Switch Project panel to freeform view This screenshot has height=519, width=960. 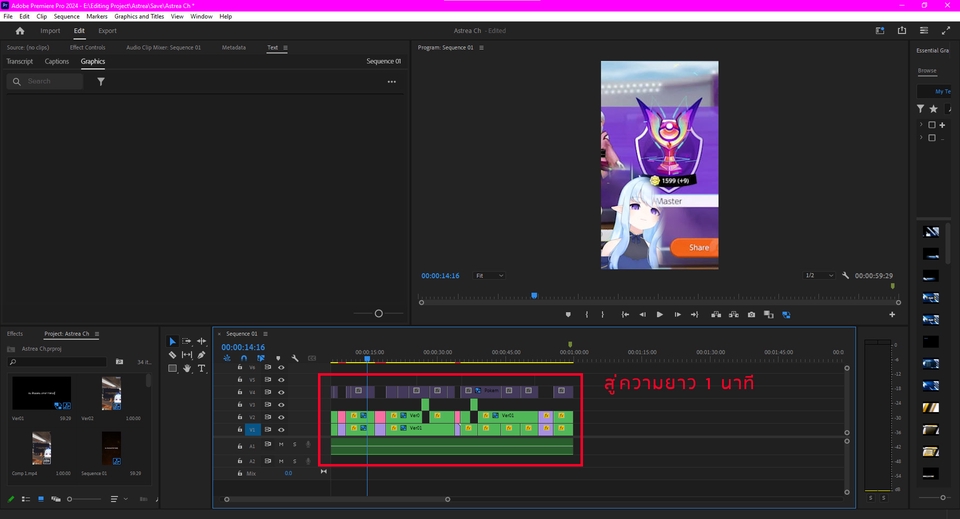click(x=56, y=499)
